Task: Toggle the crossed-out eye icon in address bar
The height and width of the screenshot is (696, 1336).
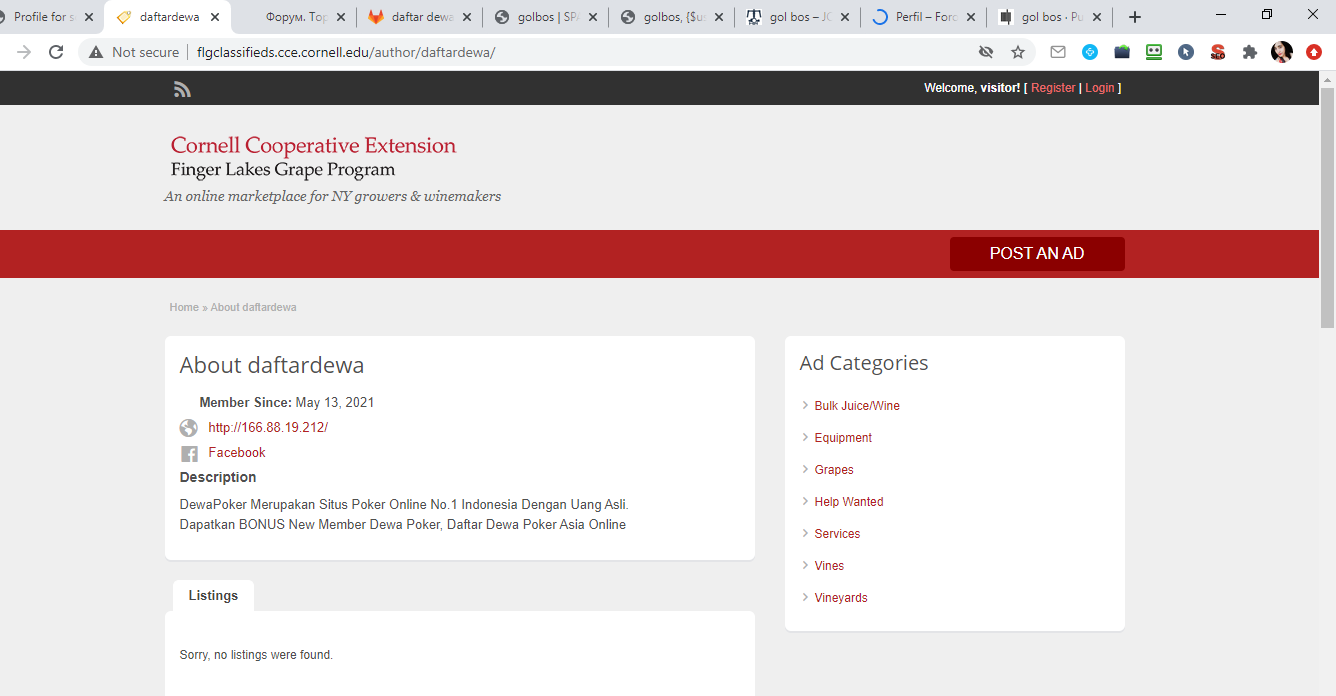Action: click(986, 52)
